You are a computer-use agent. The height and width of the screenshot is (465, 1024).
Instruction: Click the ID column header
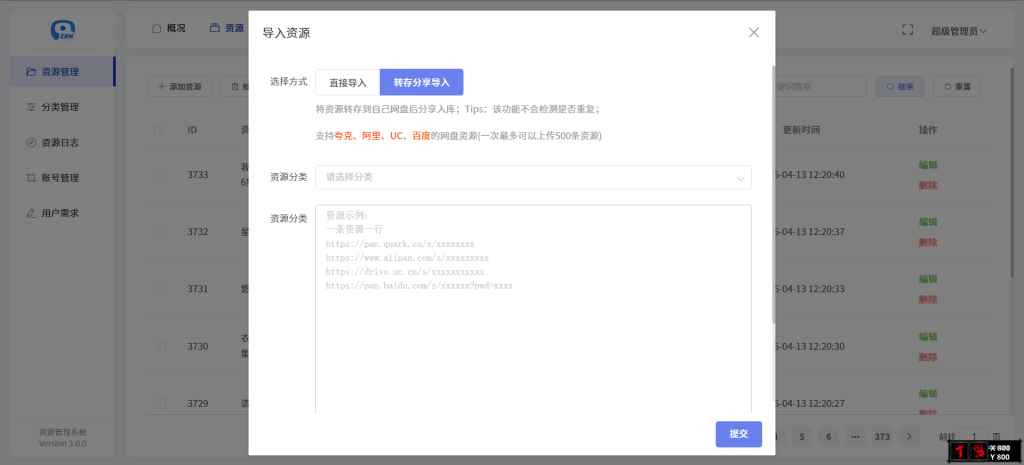coord(192,130)
